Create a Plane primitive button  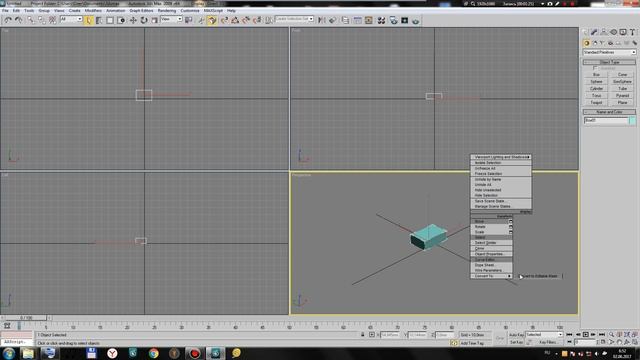(622, 102)
